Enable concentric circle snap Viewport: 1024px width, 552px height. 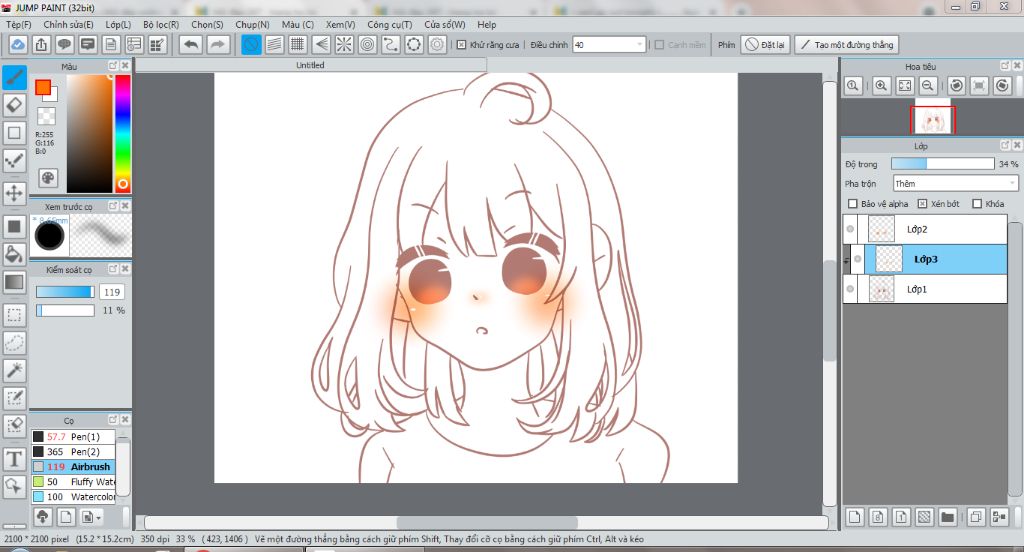pos(368,44)
